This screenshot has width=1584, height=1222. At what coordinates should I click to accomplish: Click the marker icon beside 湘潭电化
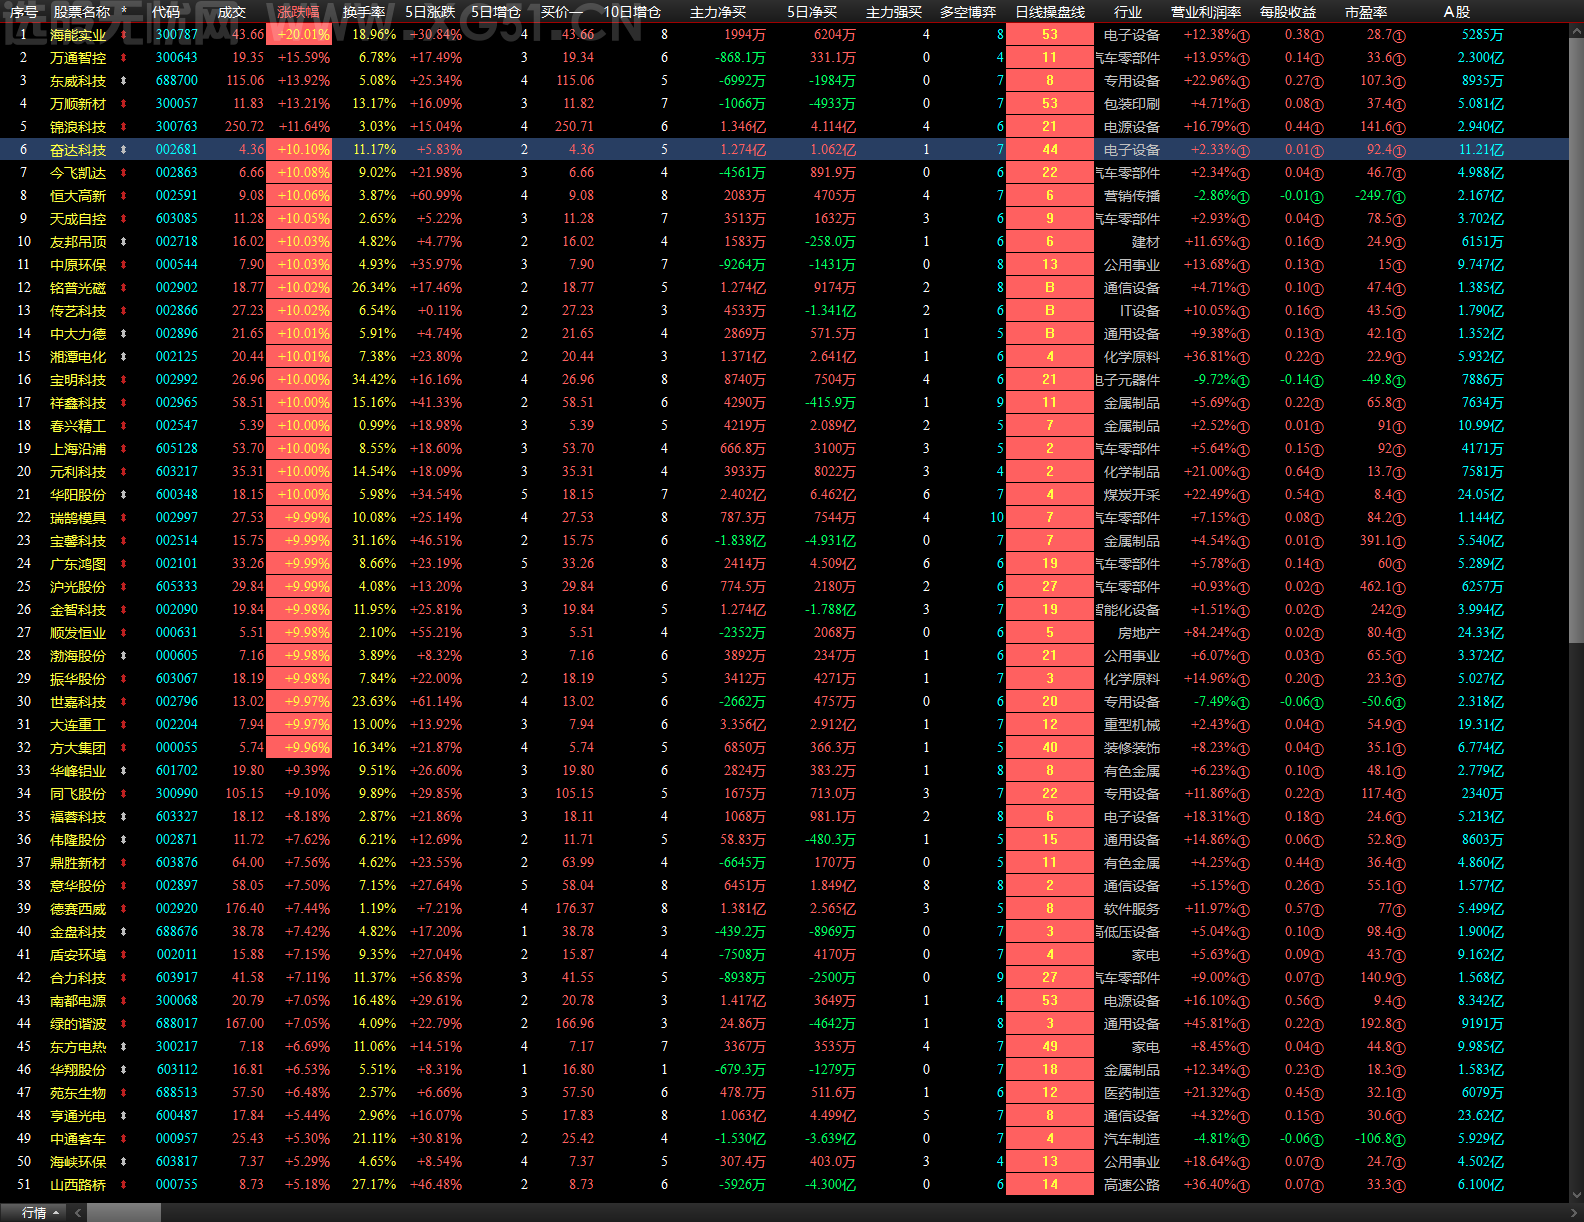pyautogui.click(x=124, y=357)
